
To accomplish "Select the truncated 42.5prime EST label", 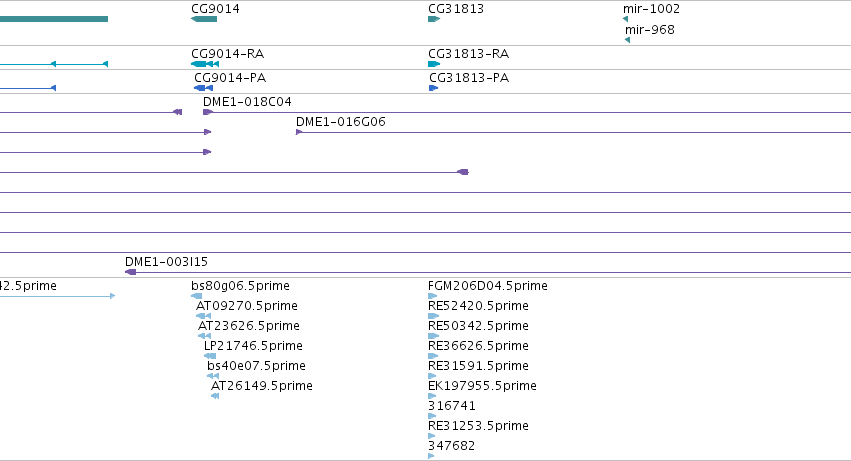I will tap(28, 286).
